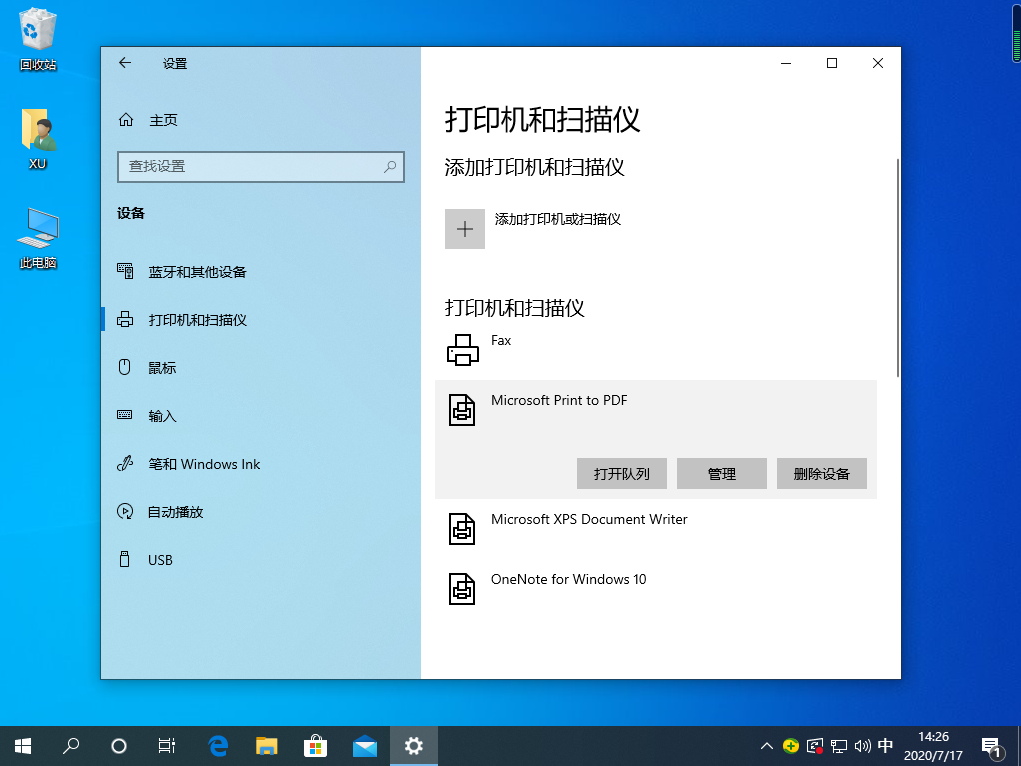Select the Fax printer icon

tap(461, 349)
